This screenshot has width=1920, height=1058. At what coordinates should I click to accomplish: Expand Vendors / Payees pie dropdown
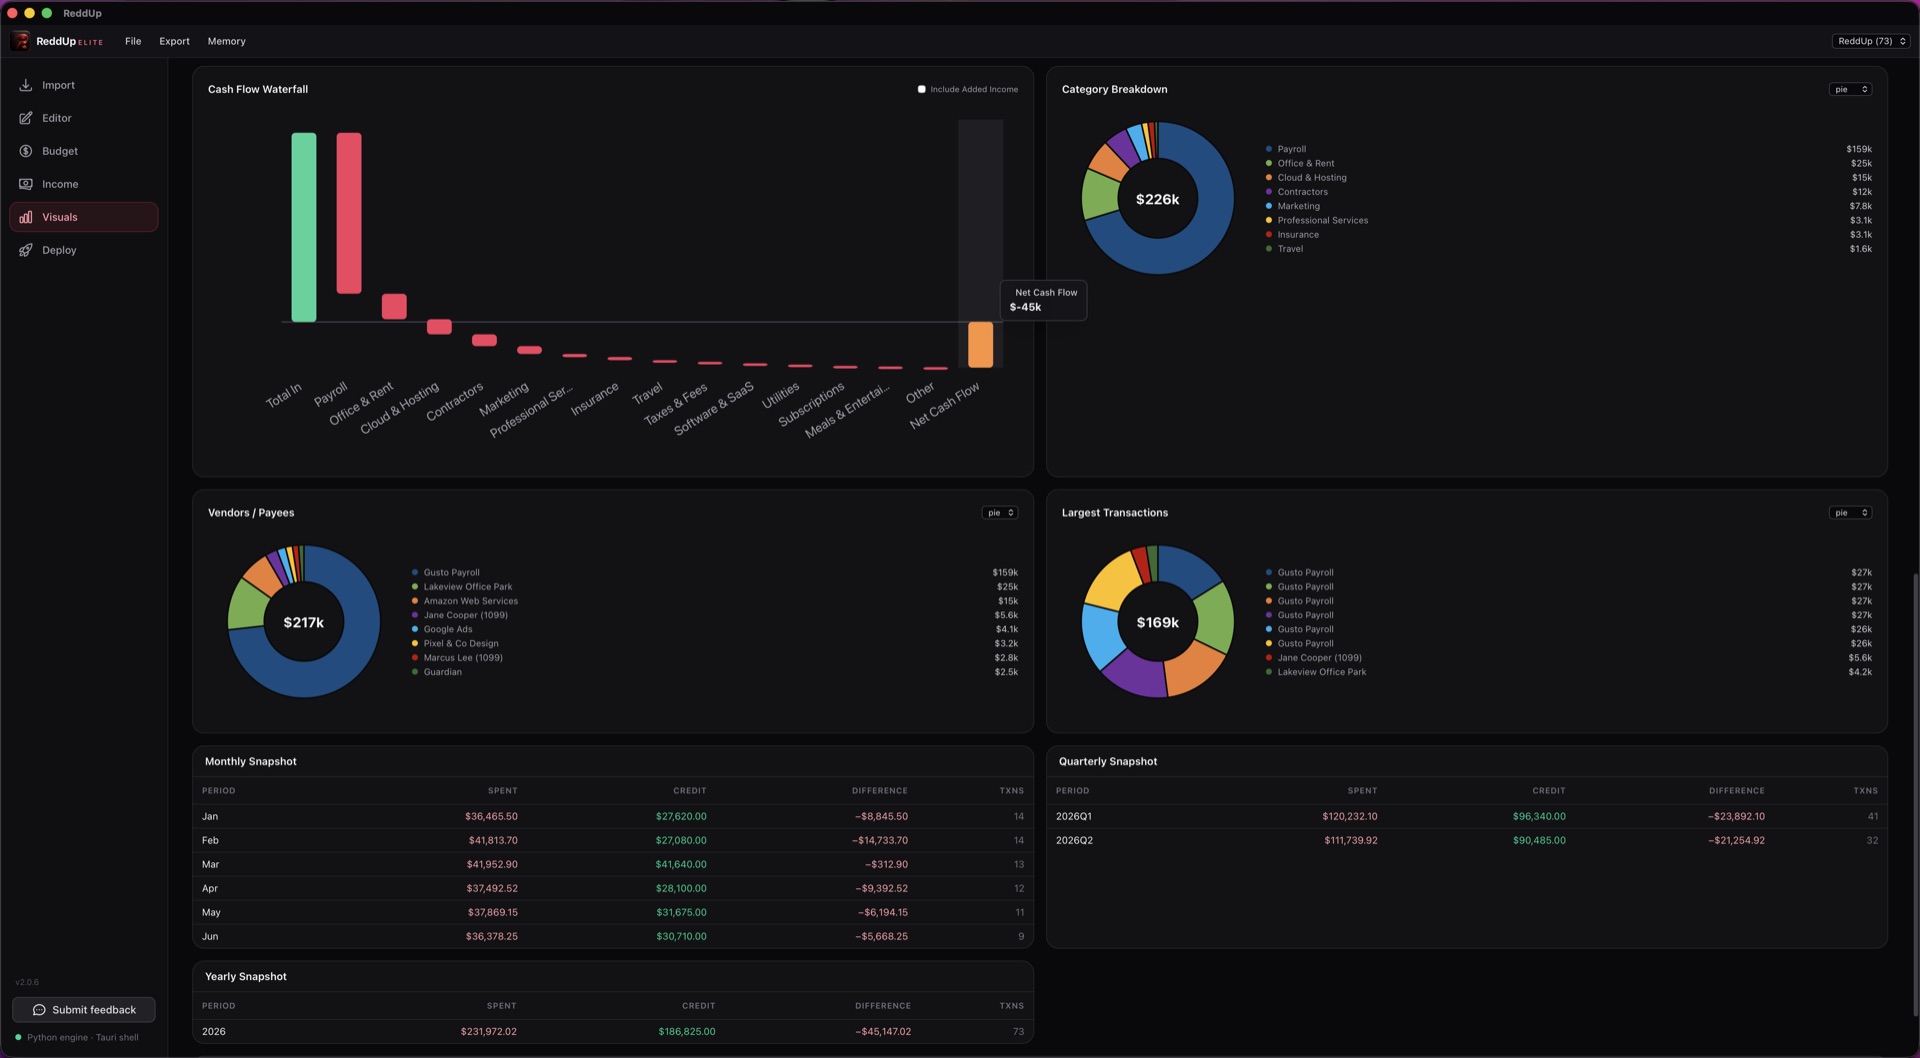pos(1000,513)
